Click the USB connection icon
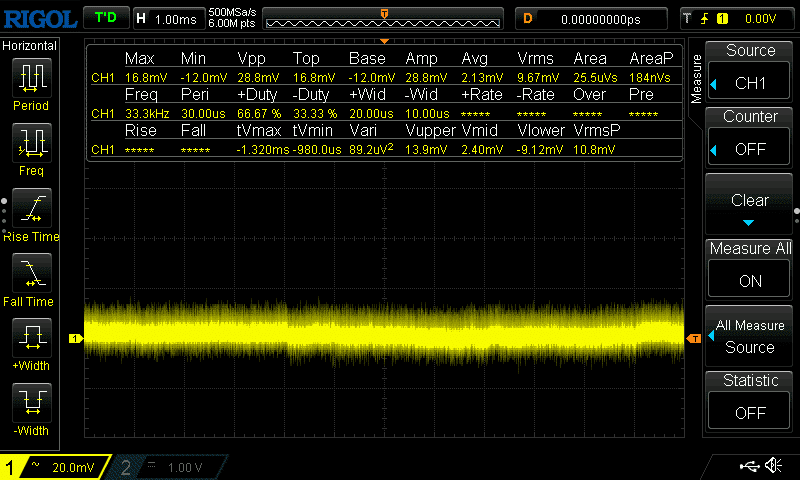This screenshot has height=480, width=800. click(749, 466)
